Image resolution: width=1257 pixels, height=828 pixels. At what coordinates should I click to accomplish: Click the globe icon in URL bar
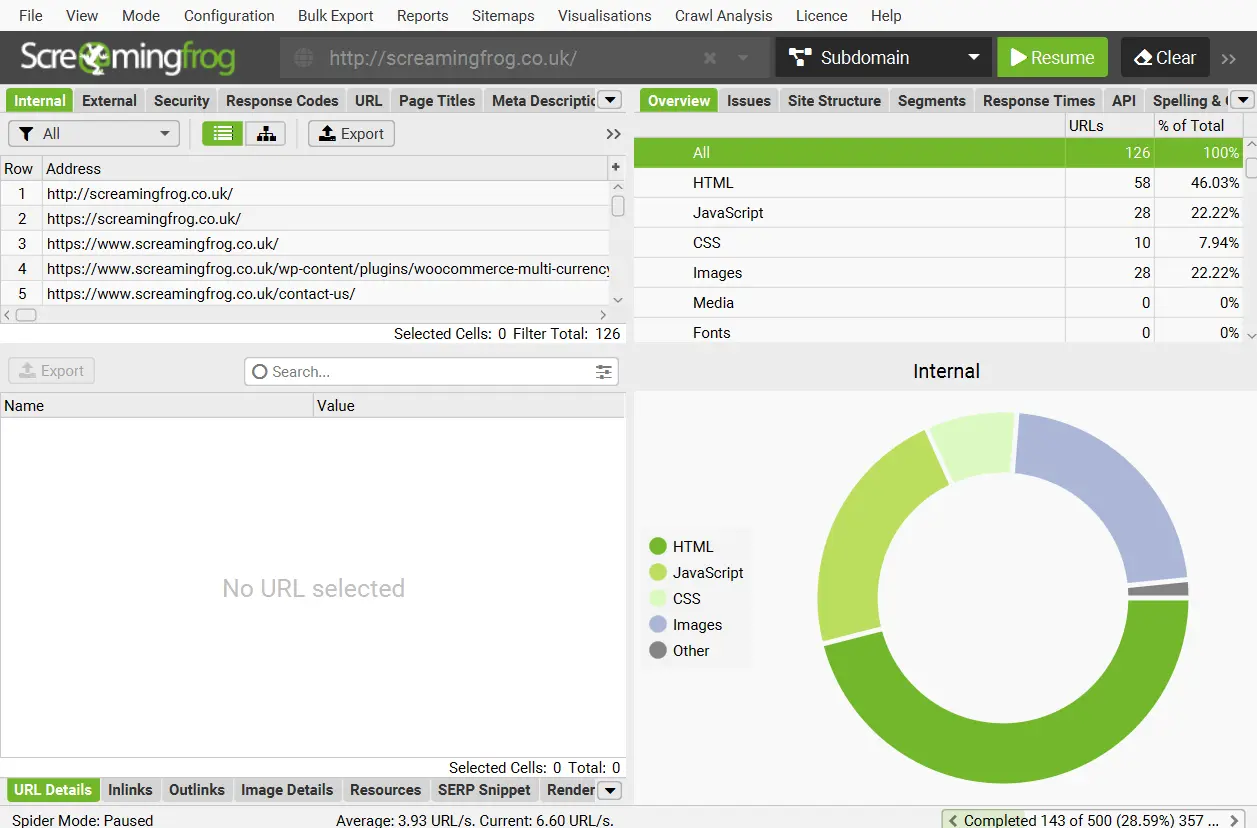pos(304,58)
